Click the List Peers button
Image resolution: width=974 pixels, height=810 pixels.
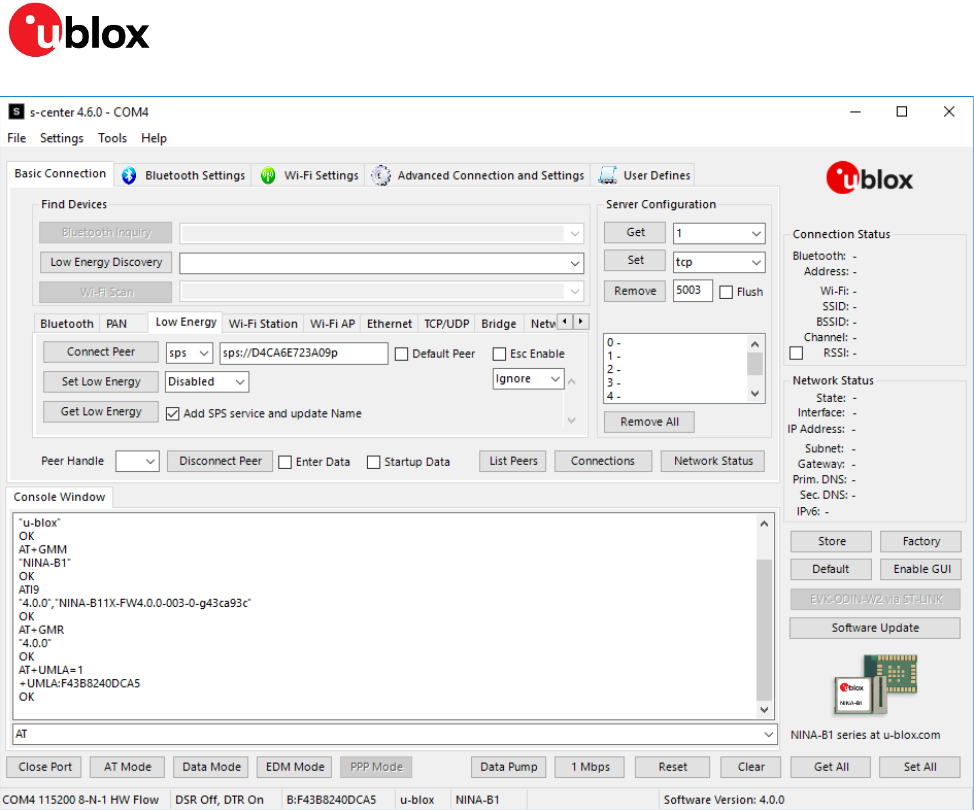pos(513,462)
